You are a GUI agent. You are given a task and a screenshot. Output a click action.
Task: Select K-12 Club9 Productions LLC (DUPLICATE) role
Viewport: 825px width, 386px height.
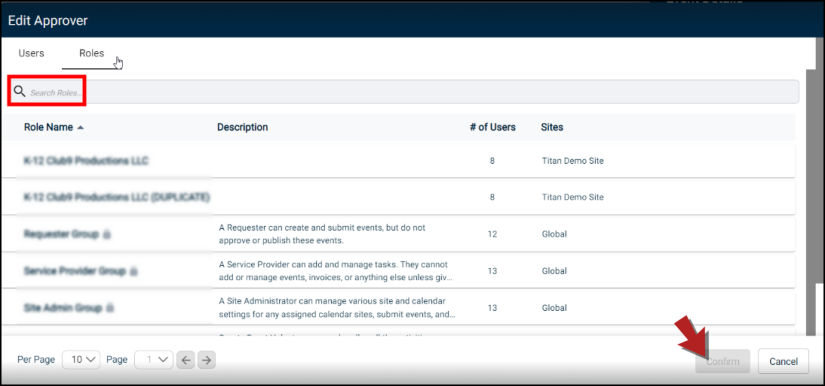[x=398, y=197]
